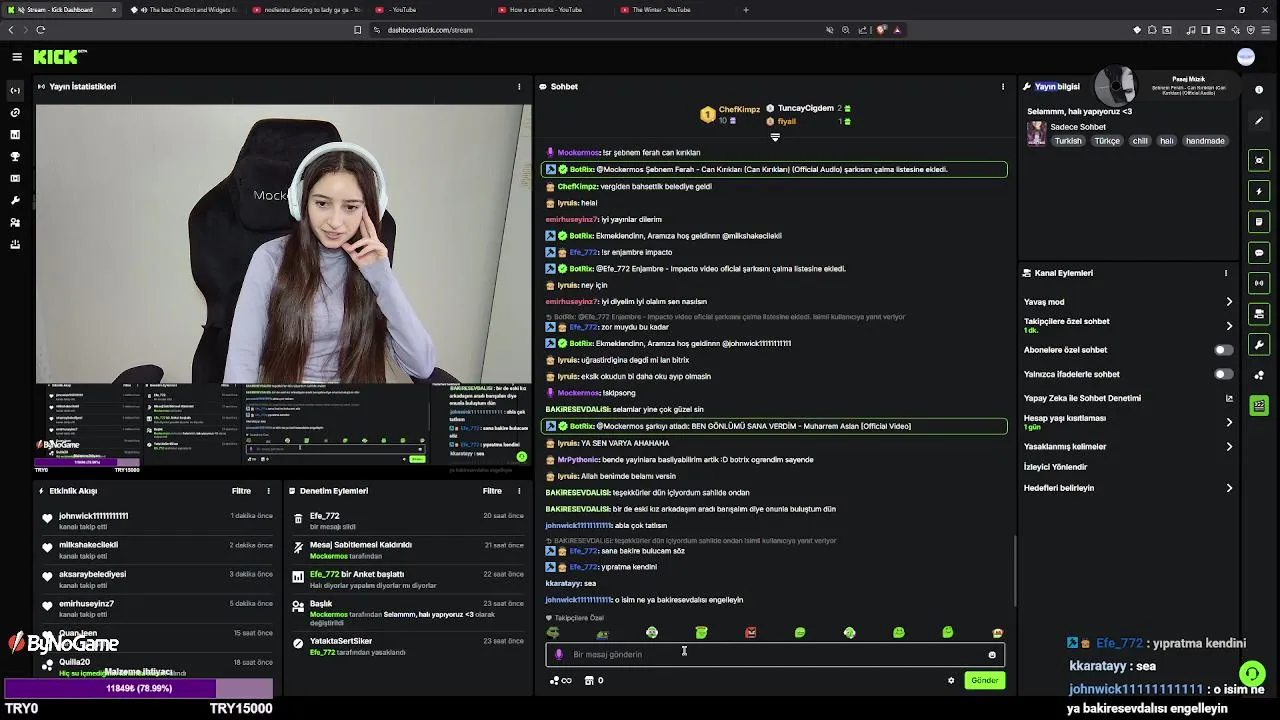Viewport: 1280px width, 720px height.
Task: Open Filtre in Denetim Eylemleri panel
Action: pyautogui.click(x=492, y=491)
